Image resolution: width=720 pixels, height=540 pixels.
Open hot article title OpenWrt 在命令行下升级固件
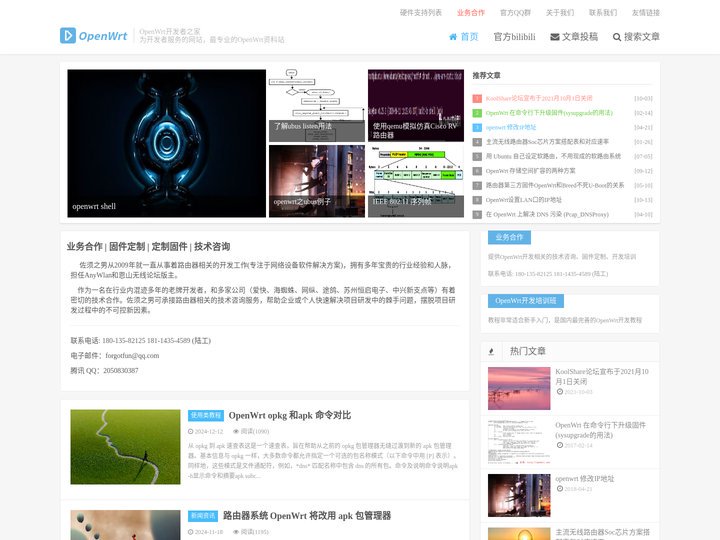point(601,430)
